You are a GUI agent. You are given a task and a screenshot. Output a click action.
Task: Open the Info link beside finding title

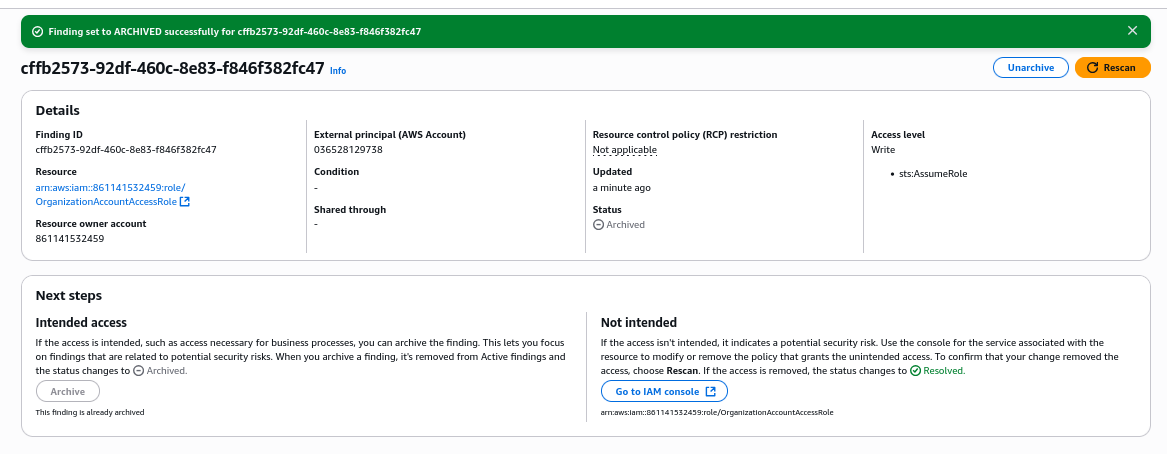click(338, 71)
